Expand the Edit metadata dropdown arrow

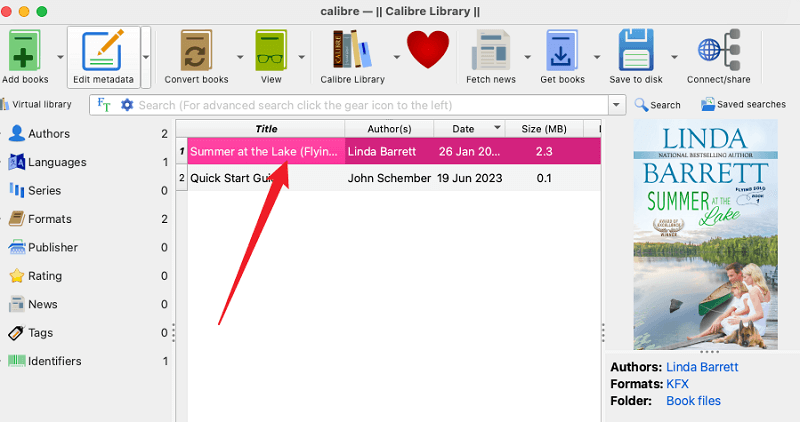point(146,57)
